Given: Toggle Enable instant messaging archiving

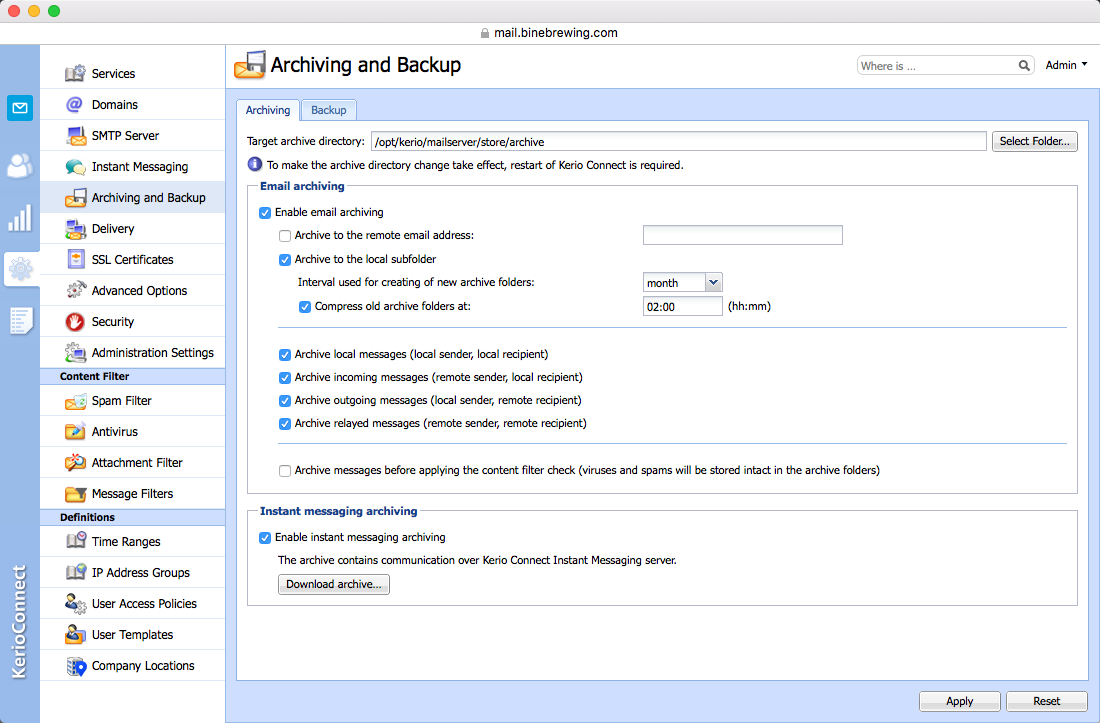Looking at the screenshot, I should pyautogui.click(x=265, y=538).
